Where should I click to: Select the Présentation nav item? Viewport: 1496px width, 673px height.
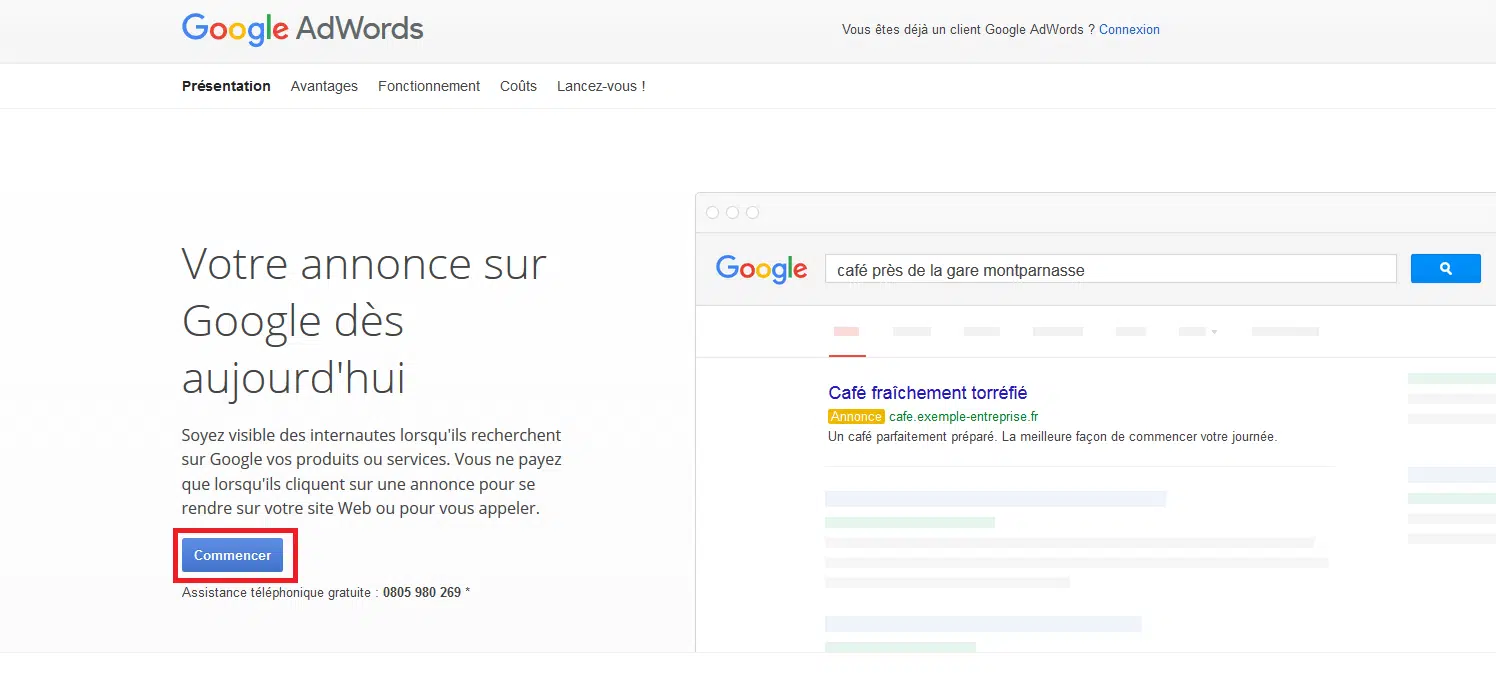(226, 86)
